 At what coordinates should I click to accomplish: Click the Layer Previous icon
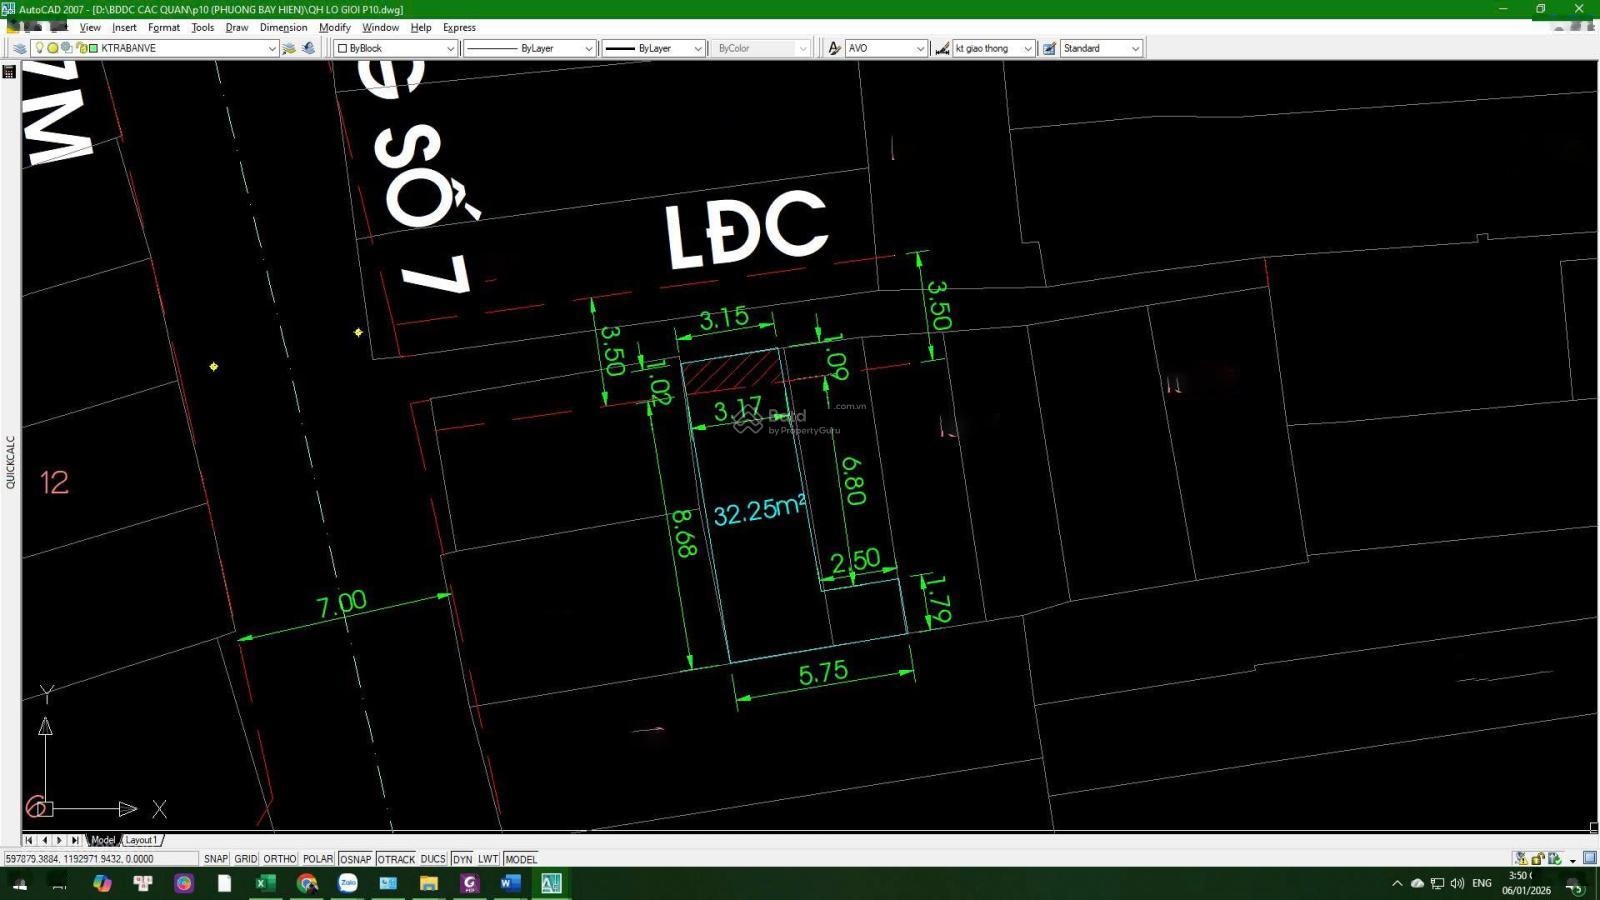[x=308, y=48]
